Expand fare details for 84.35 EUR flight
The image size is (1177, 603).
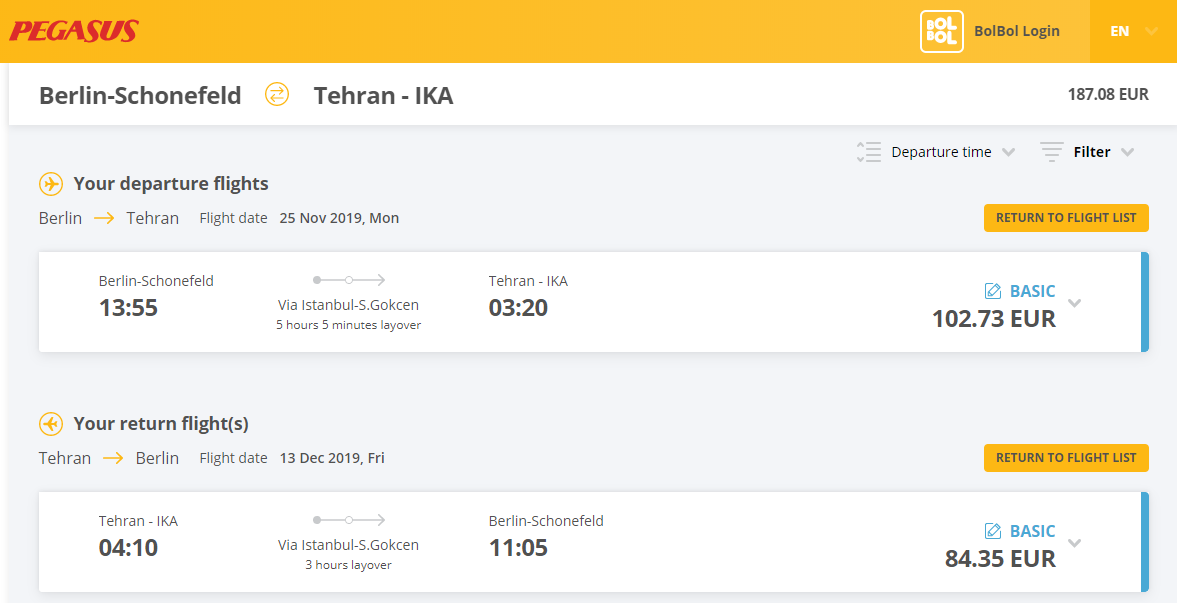pos(1075,543)
